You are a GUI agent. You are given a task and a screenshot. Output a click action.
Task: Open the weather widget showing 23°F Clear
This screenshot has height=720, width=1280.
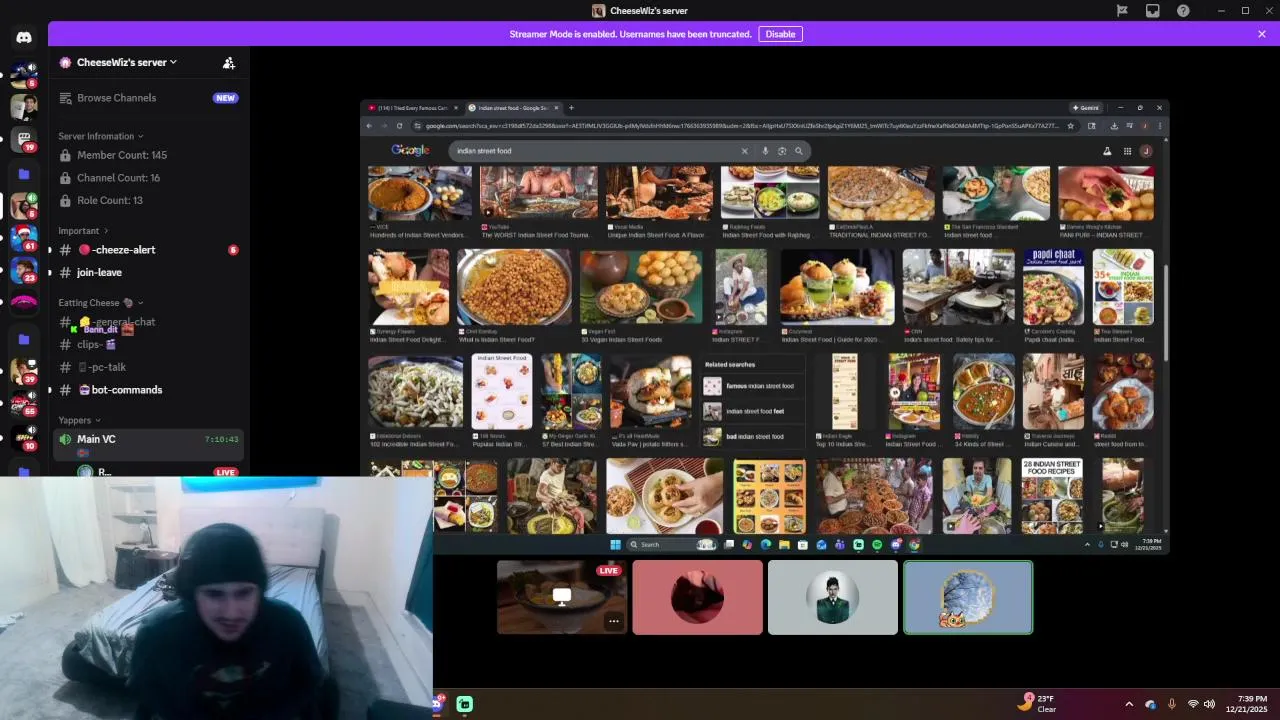(x=1037, y=703)
